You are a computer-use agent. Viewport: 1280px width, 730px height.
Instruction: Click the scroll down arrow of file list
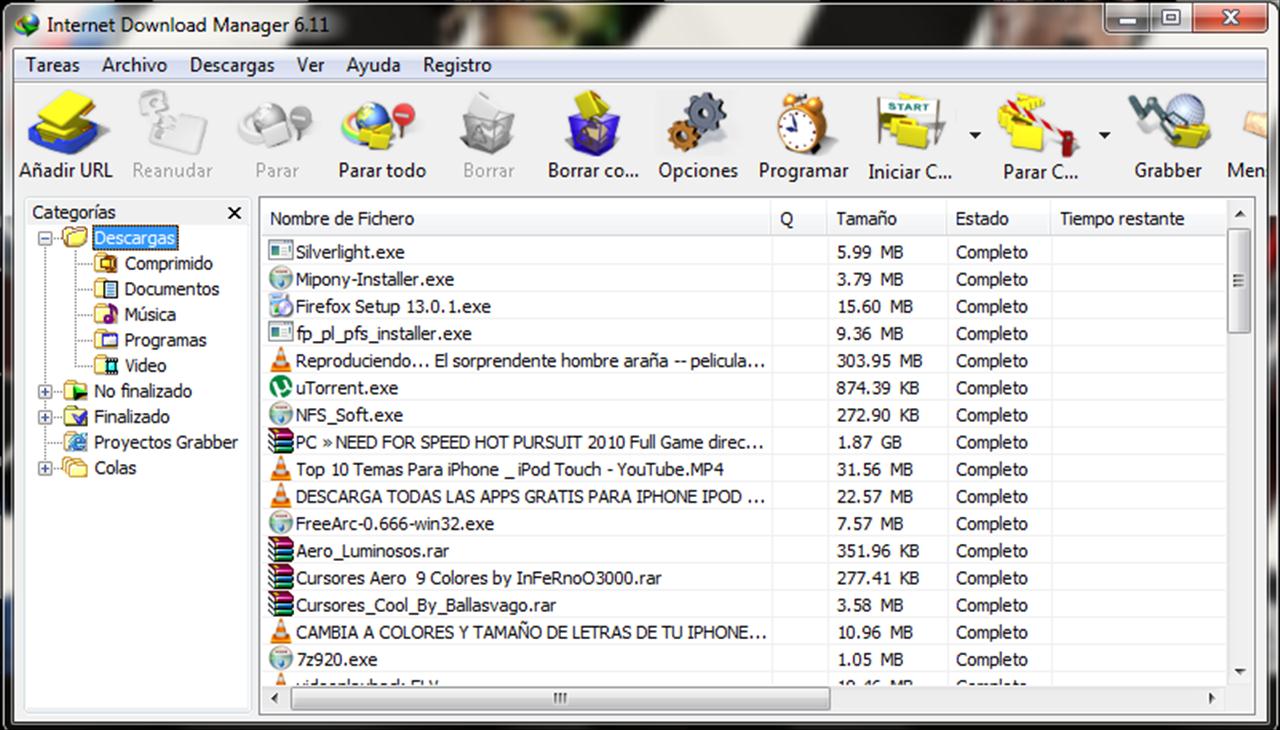1239,672
